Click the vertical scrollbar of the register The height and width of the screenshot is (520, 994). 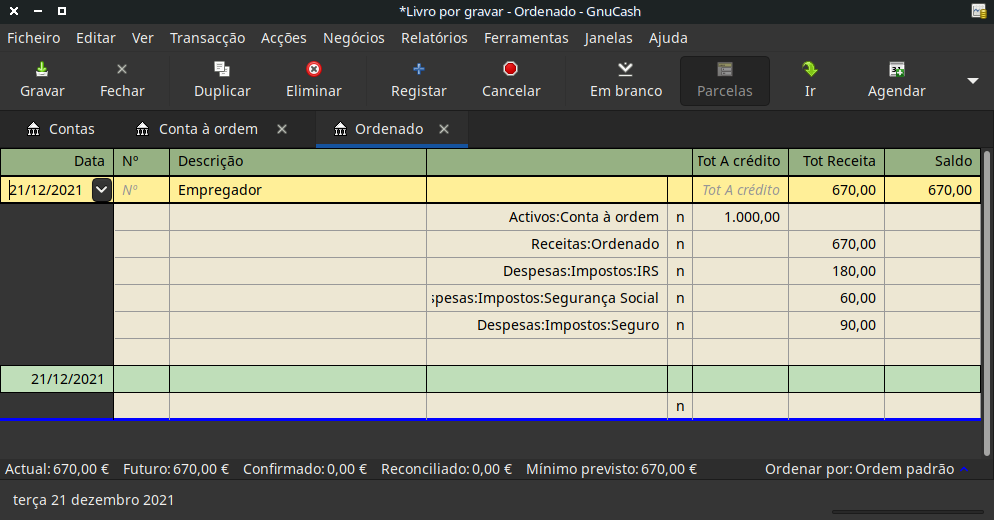pos(987,280)
